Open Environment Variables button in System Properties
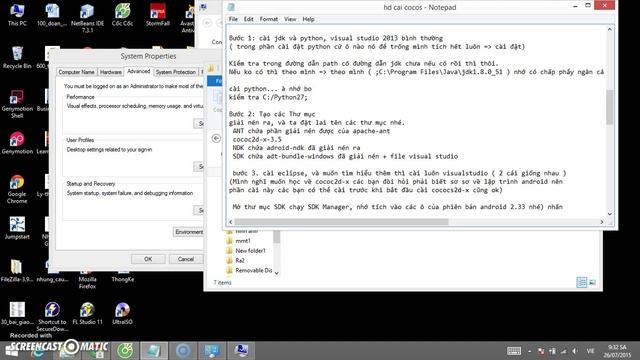640x360 pixels. click(189, 232)
